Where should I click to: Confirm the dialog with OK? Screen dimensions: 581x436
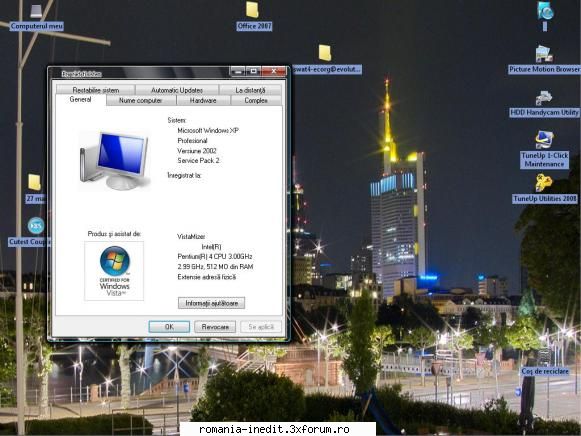169,327
